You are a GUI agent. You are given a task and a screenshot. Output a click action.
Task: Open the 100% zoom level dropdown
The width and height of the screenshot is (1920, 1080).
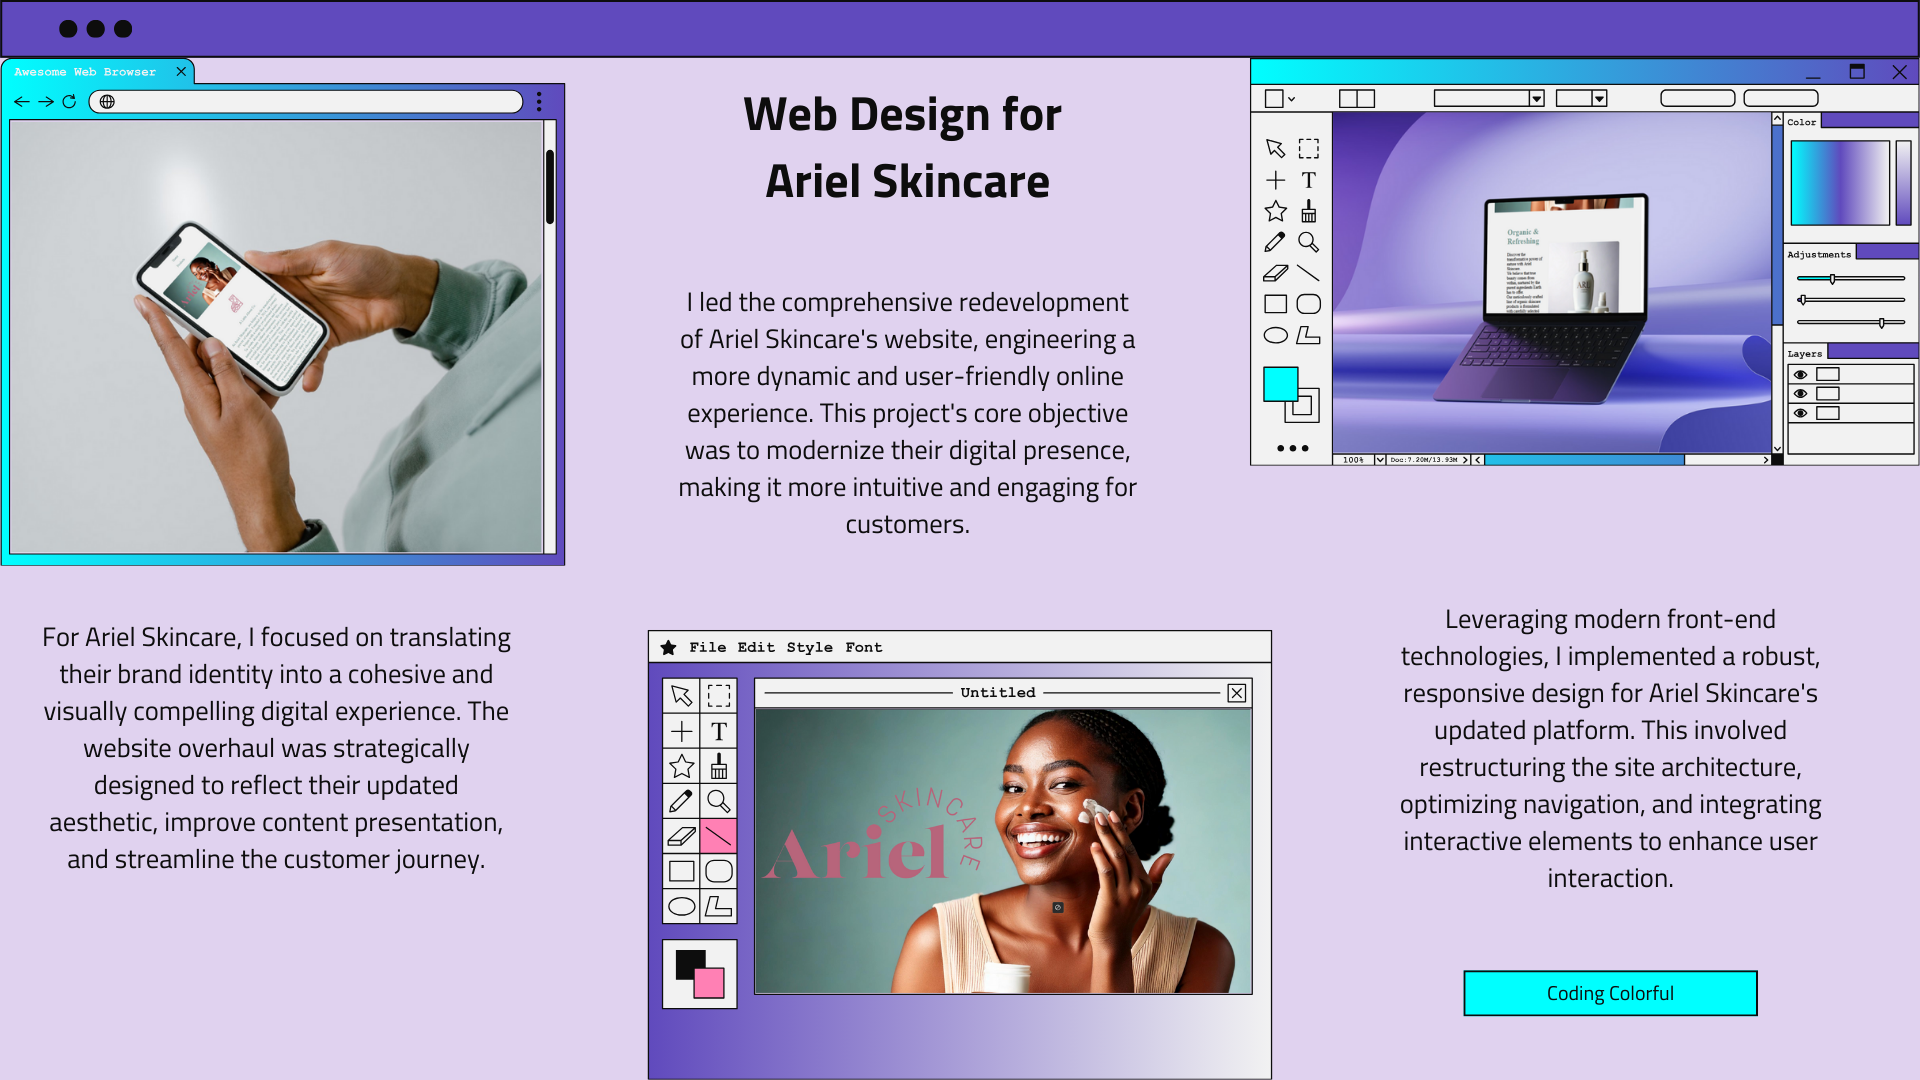(1380, 460)
